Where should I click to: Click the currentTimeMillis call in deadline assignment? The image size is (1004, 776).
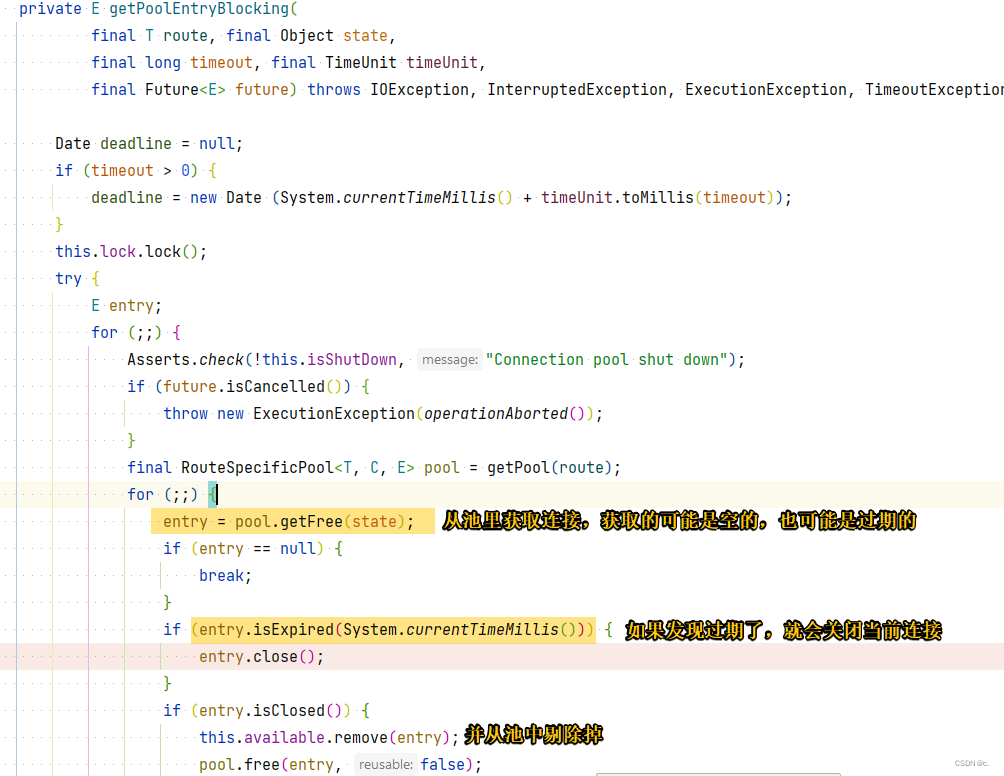(427, 198)
